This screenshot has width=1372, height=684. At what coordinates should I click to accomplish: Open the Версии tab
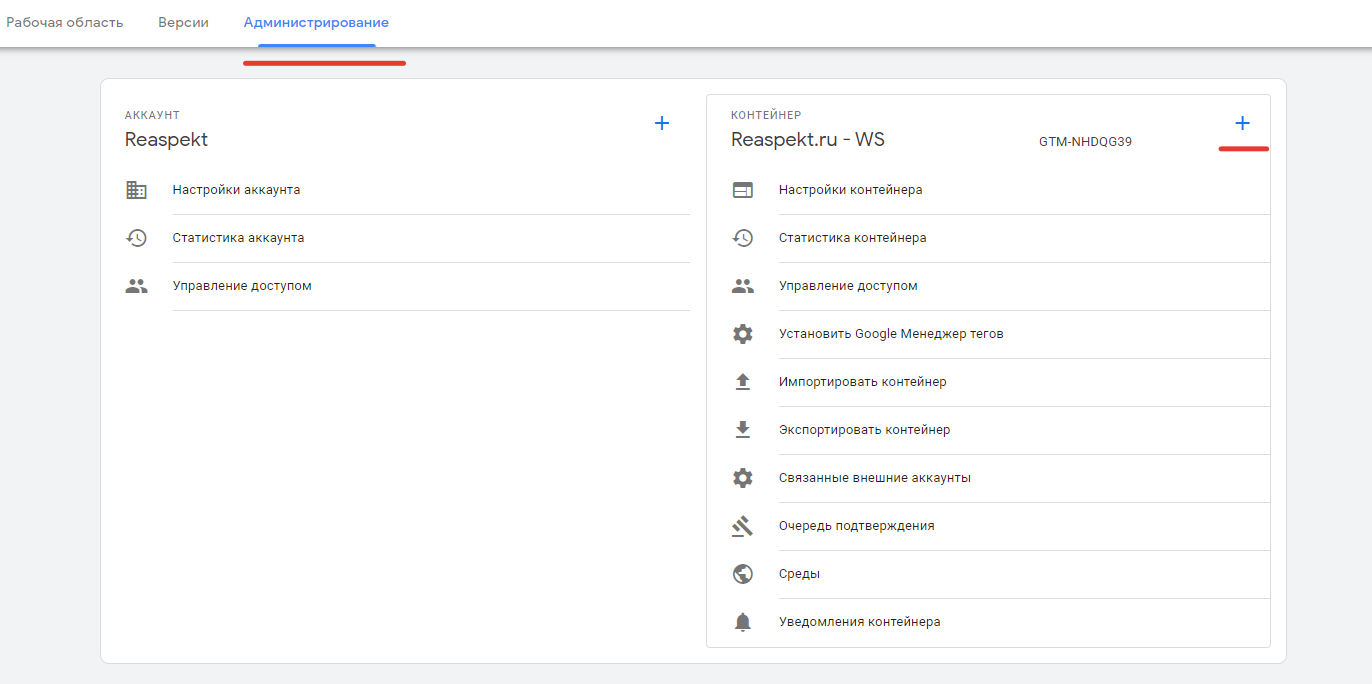[x=183, y=22]
